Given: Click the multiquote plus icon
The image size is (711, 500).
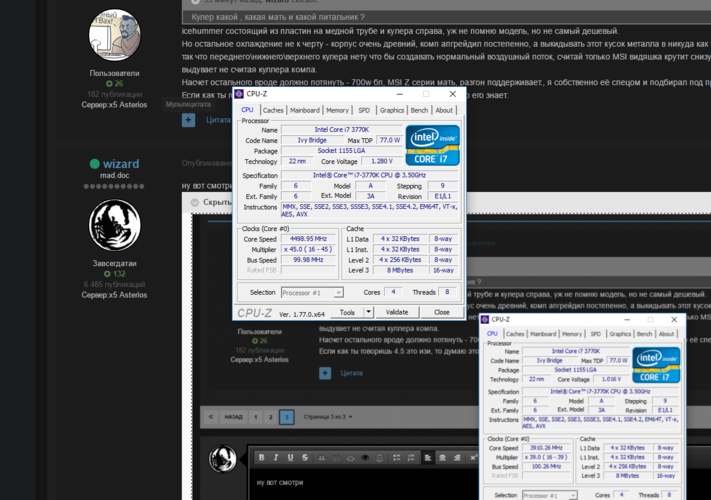Looking at the screenshot, I should tap(188, 120).
